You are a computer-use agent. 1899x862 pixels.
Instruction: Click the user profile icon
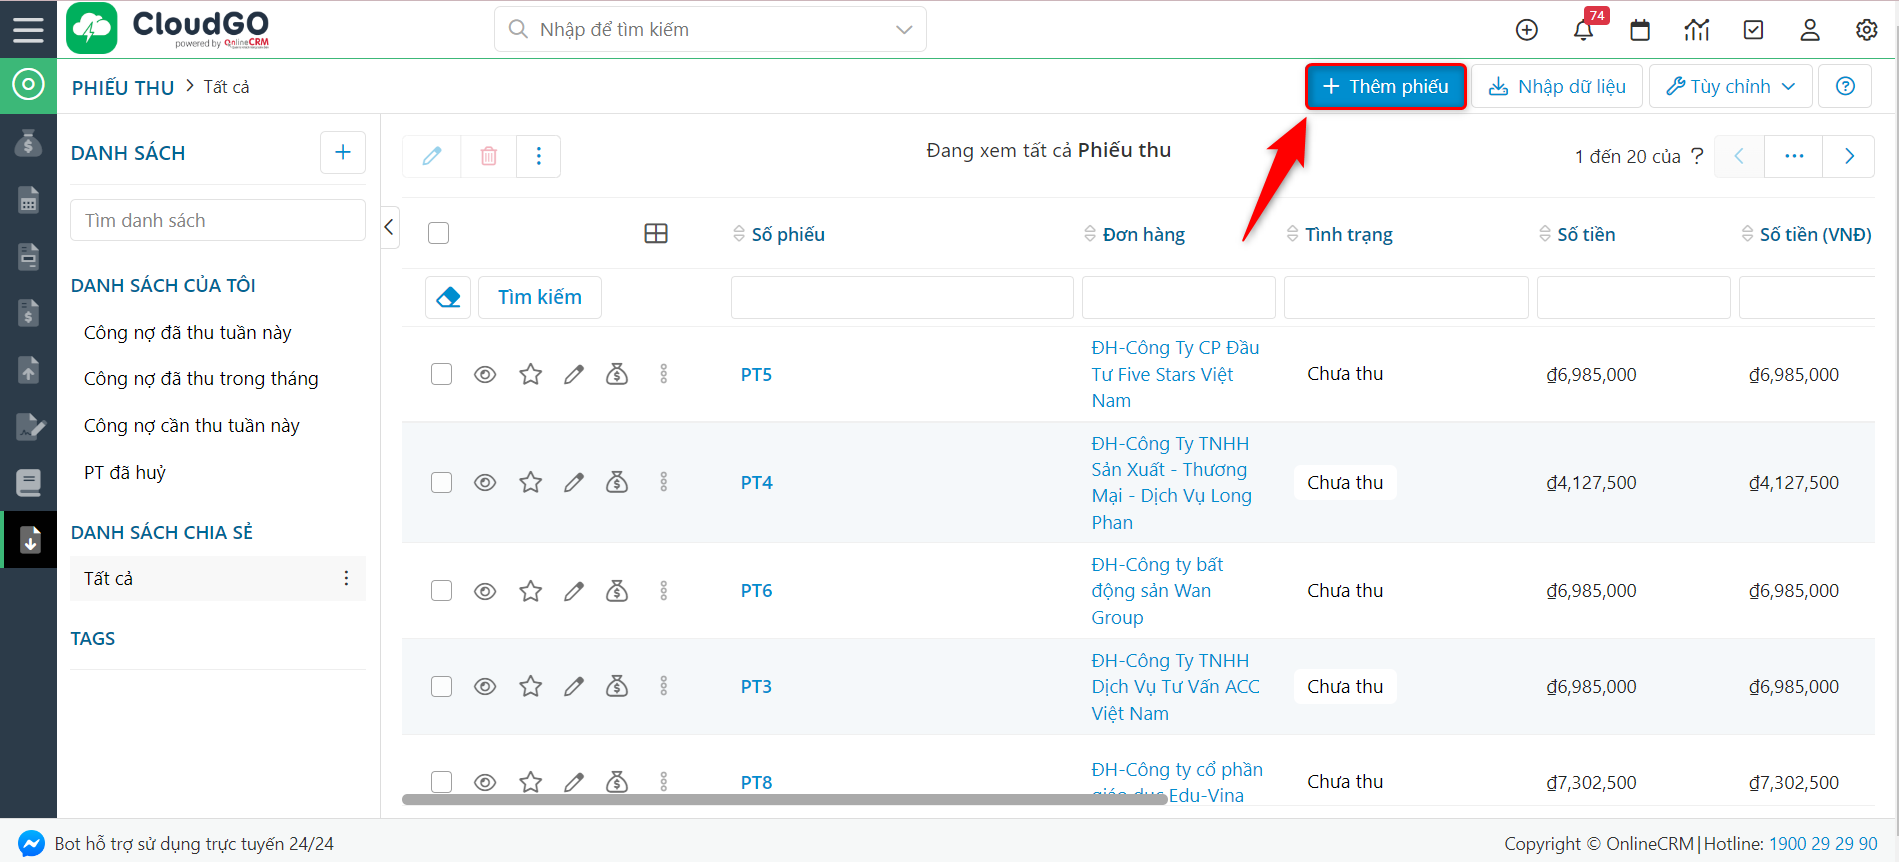click(x=1809, y=30)
